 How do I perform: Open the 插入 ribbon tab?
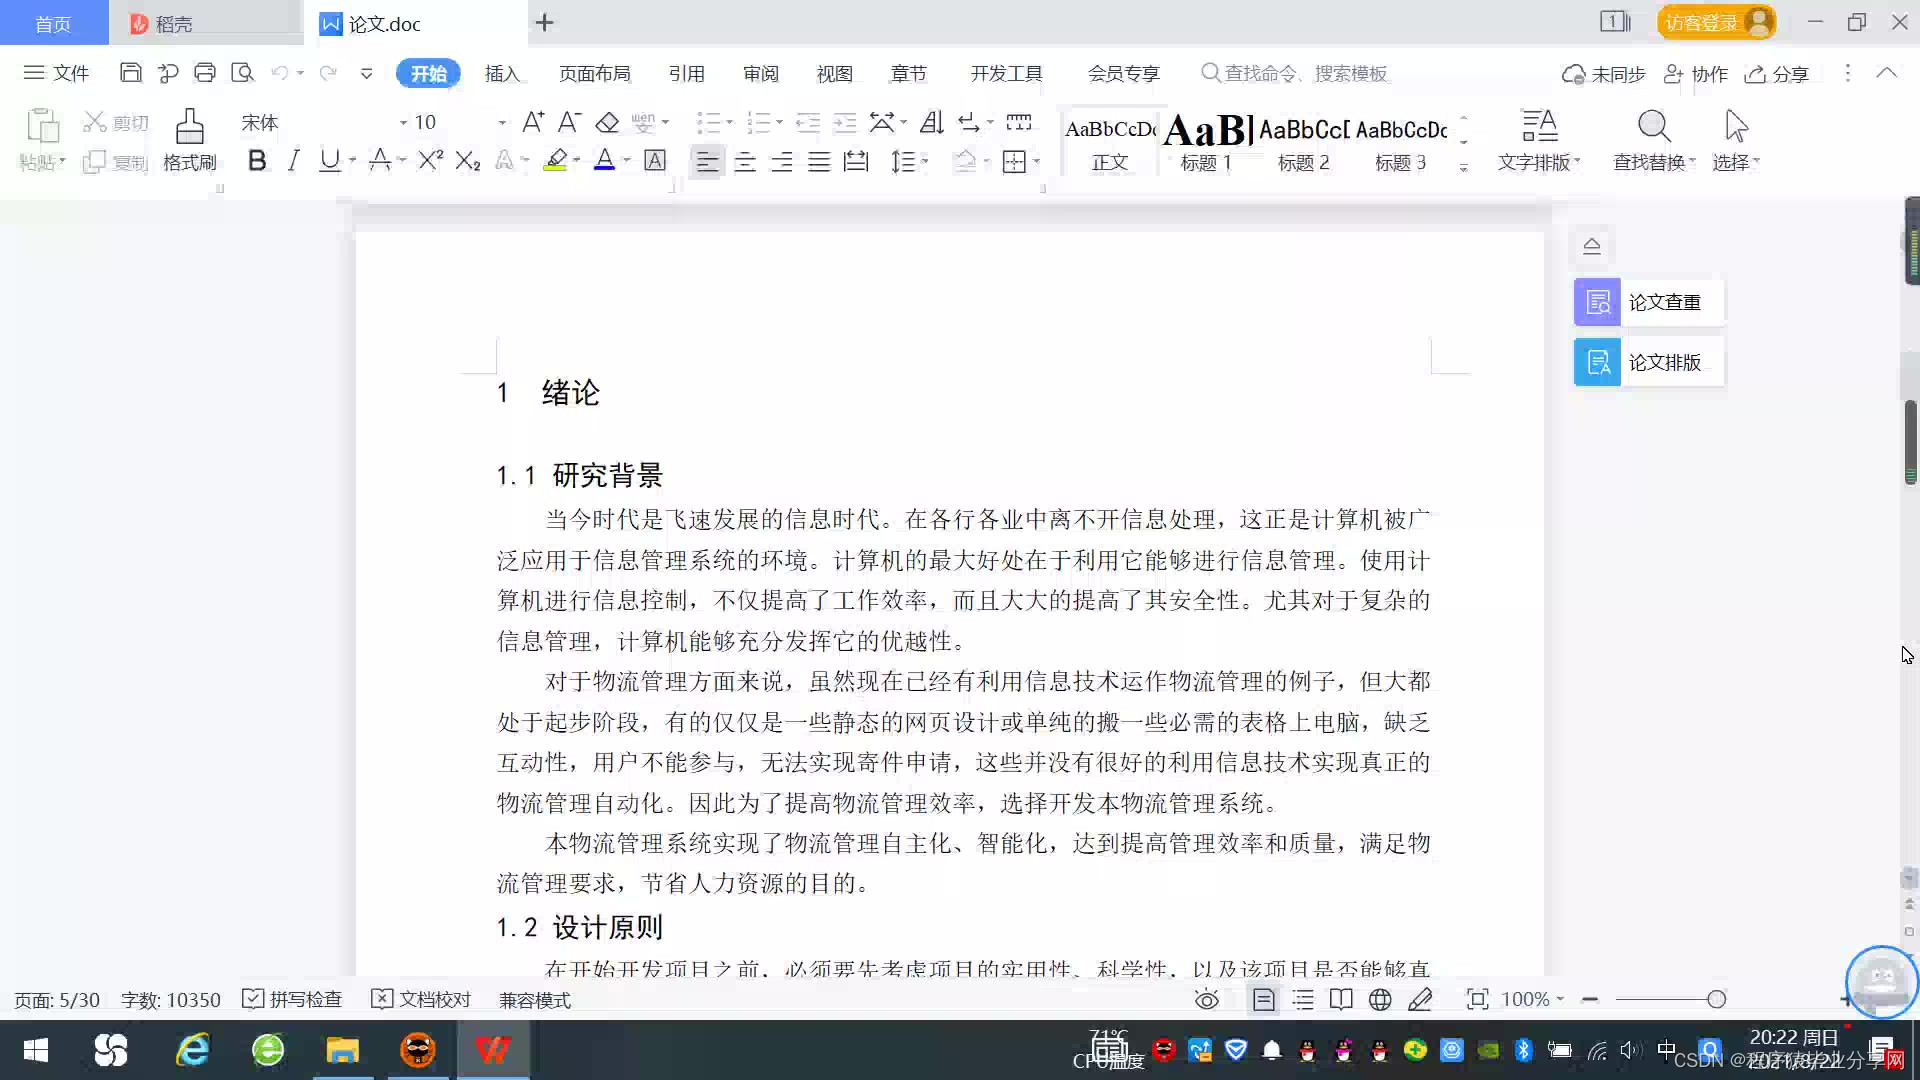502,74
